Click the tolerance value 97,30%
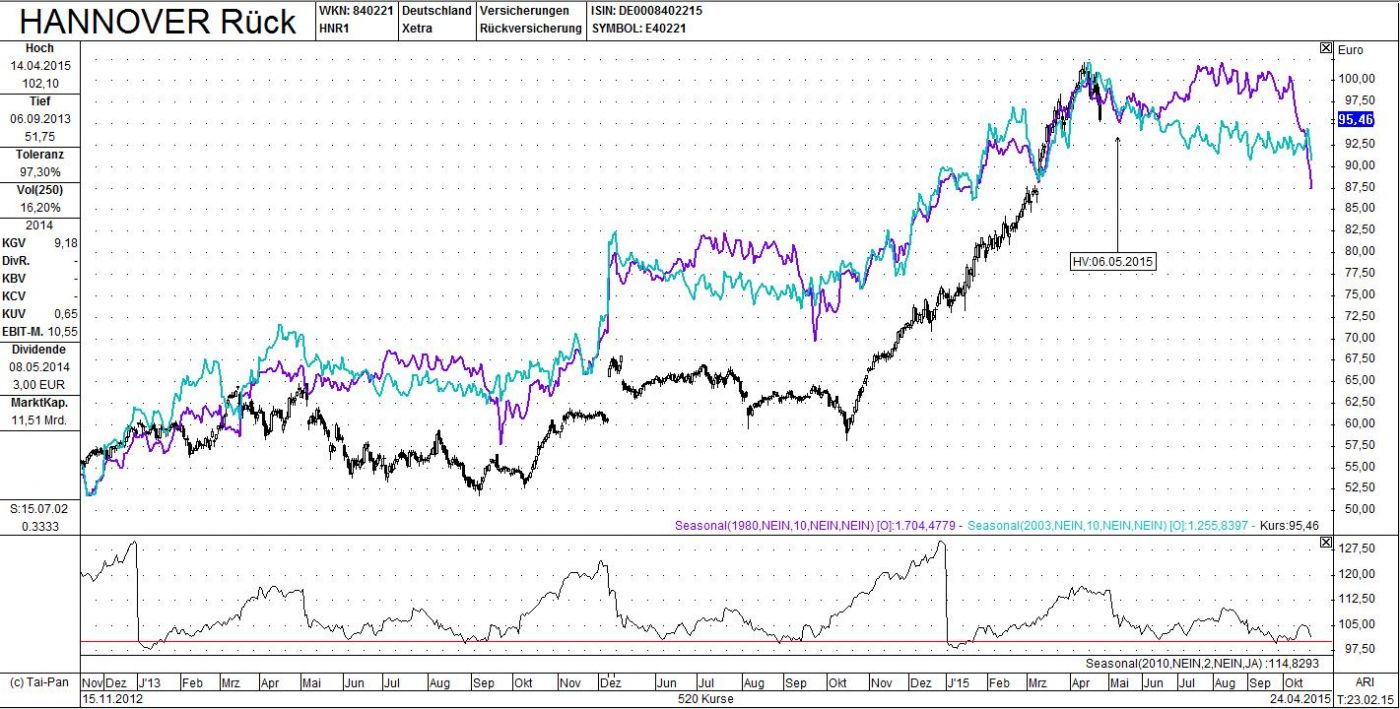The height and width of the screenshot is (709, 1400). [40, 172]
